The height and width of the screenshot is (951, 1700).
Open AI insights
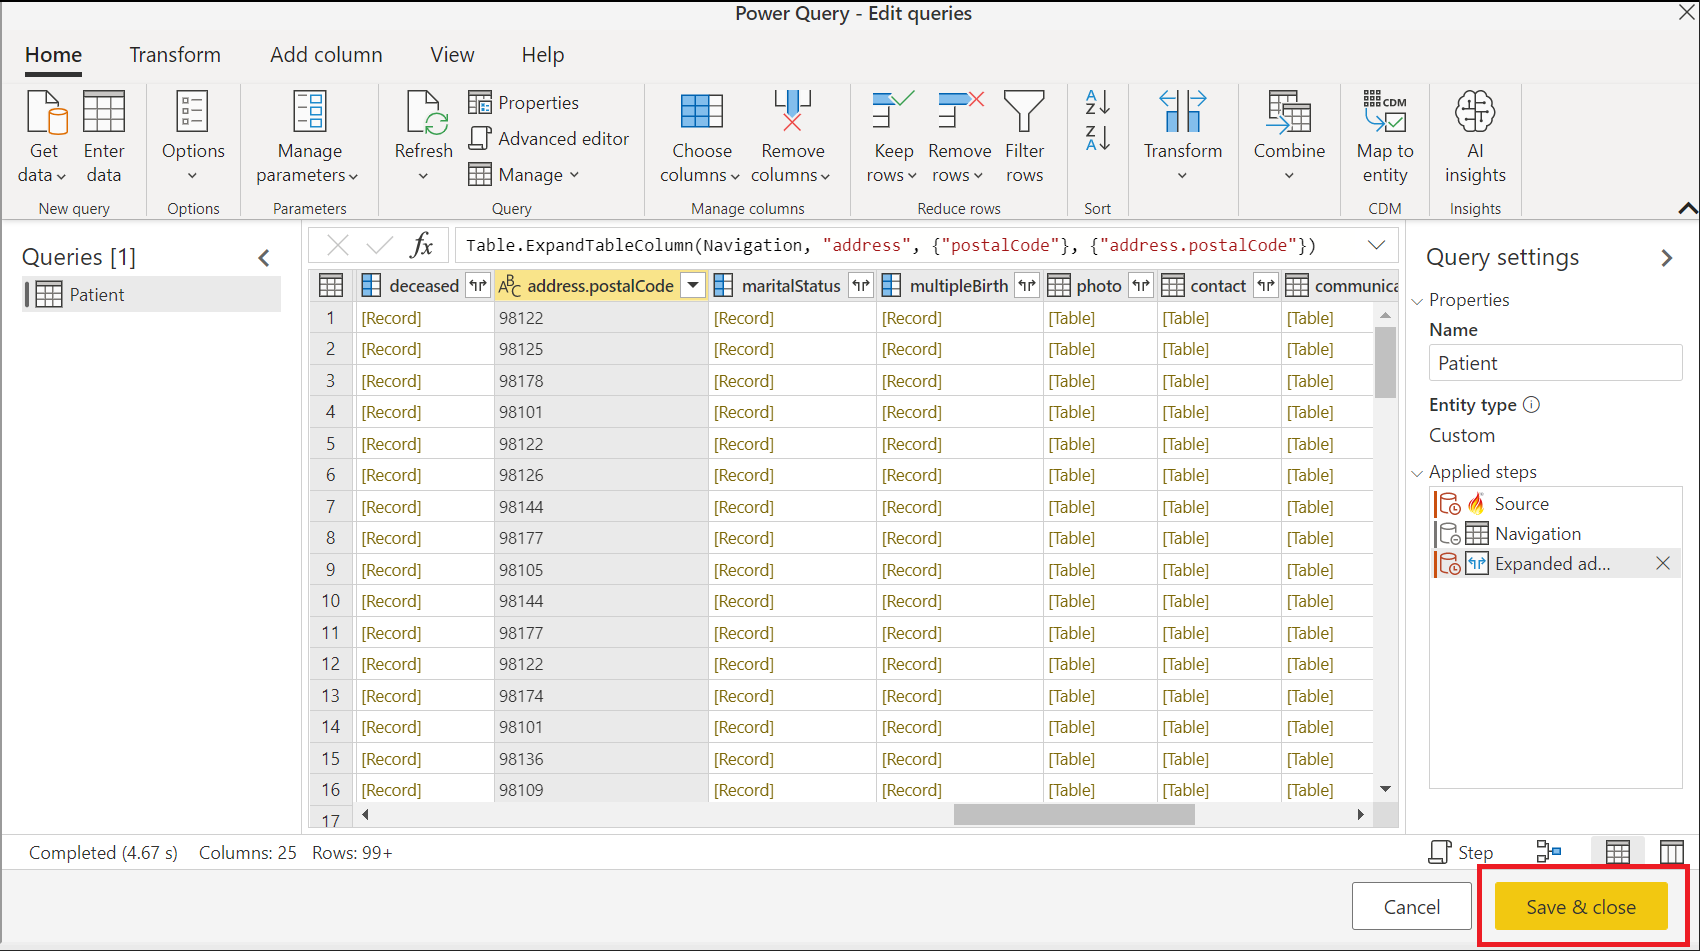1474,112
